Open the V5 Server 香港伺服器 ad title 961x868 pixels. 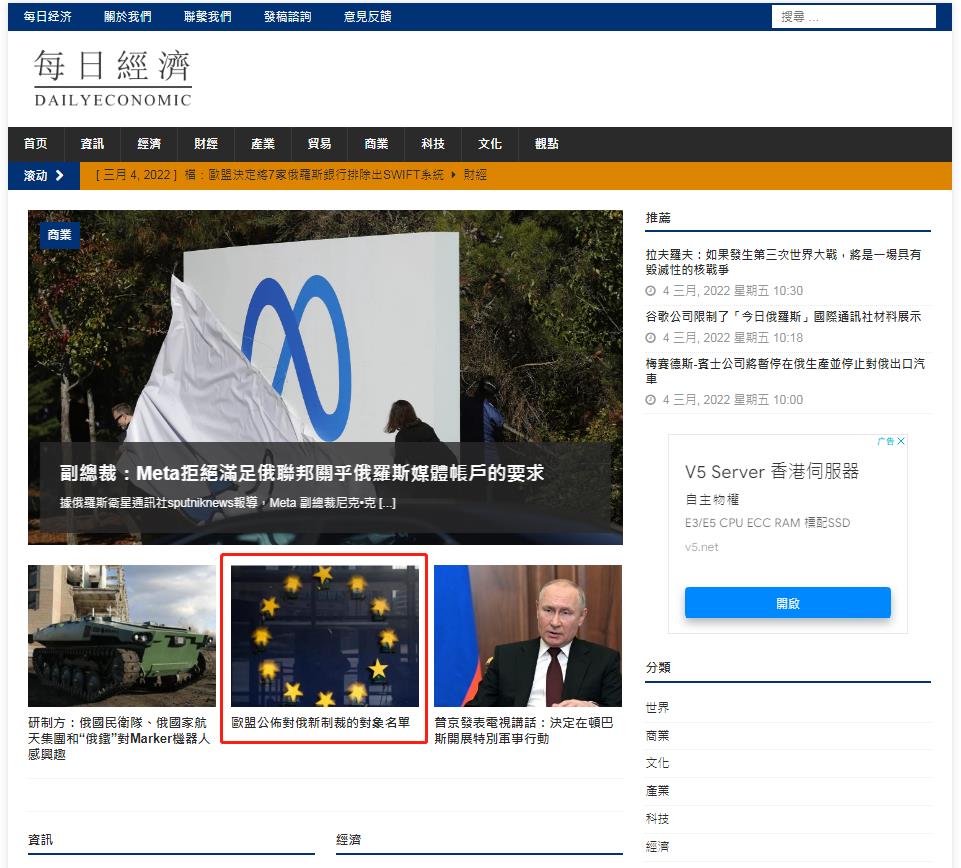(772, 471)
